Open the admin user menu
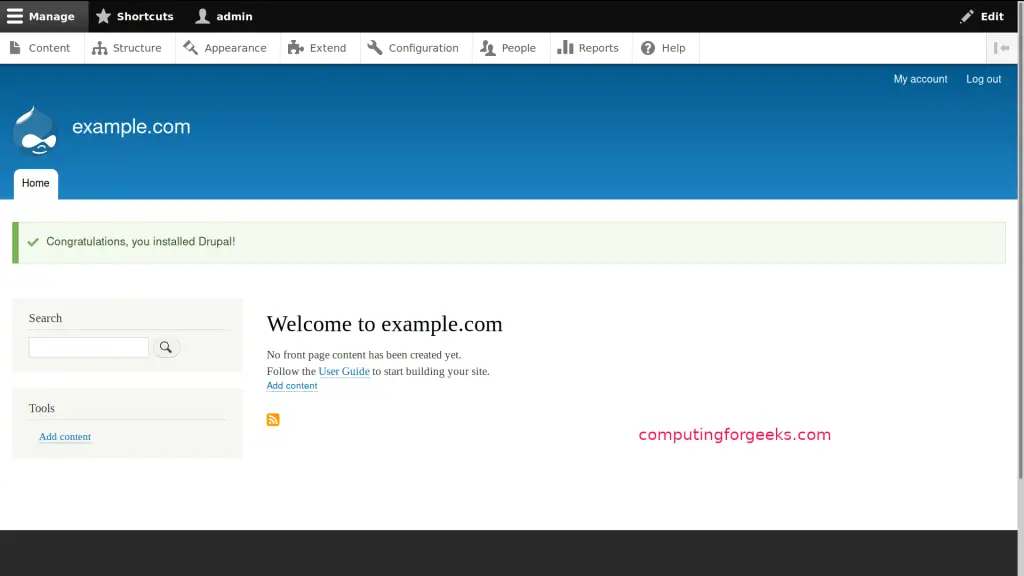This screenshot has height=576, width=1024. point(224,16)
